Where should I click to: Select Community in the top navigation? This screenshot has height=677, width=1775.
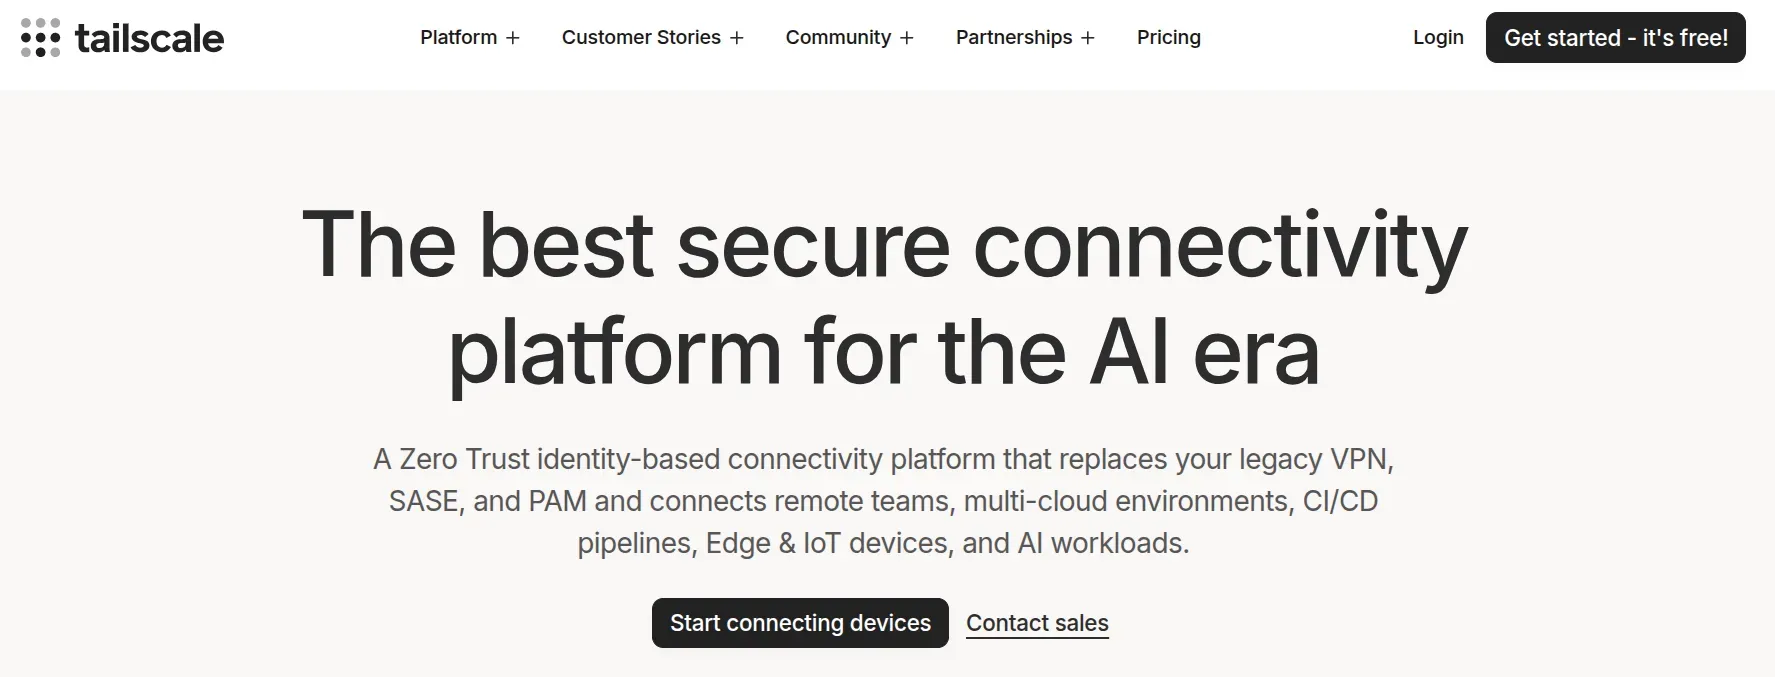[839, 38]
